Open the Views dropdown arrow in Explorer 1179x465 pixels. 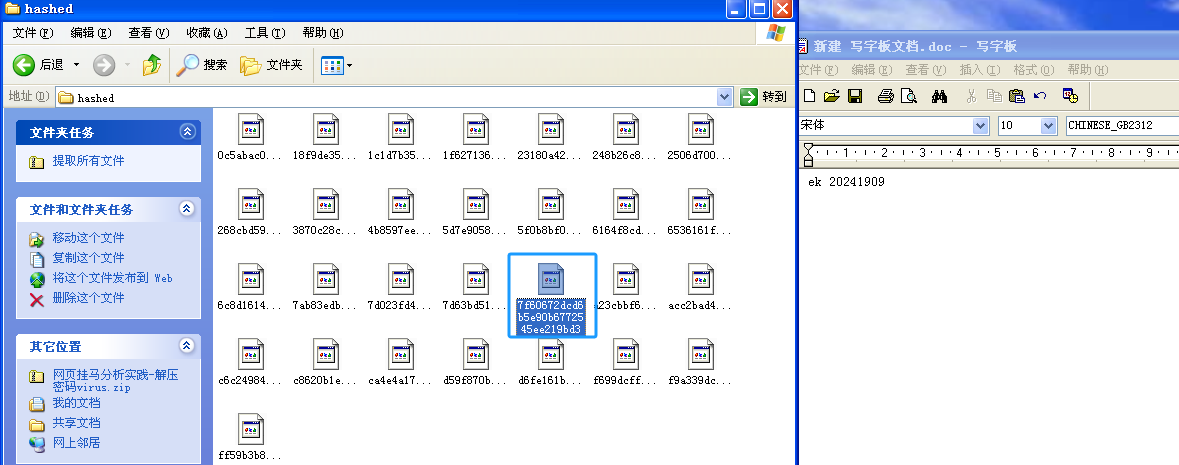pos(349,65)
